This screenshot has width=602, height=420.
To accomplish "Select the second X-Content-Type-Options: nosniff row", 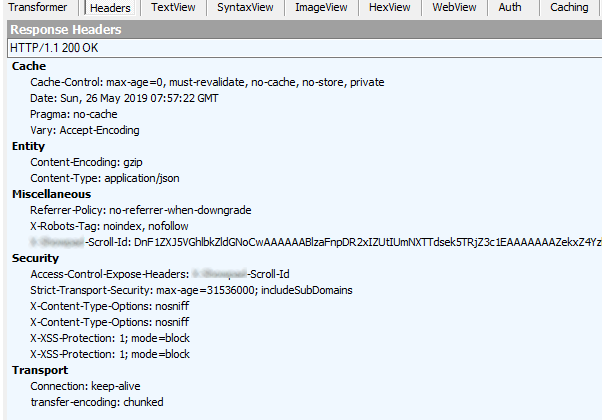I will tap(109, 322).
